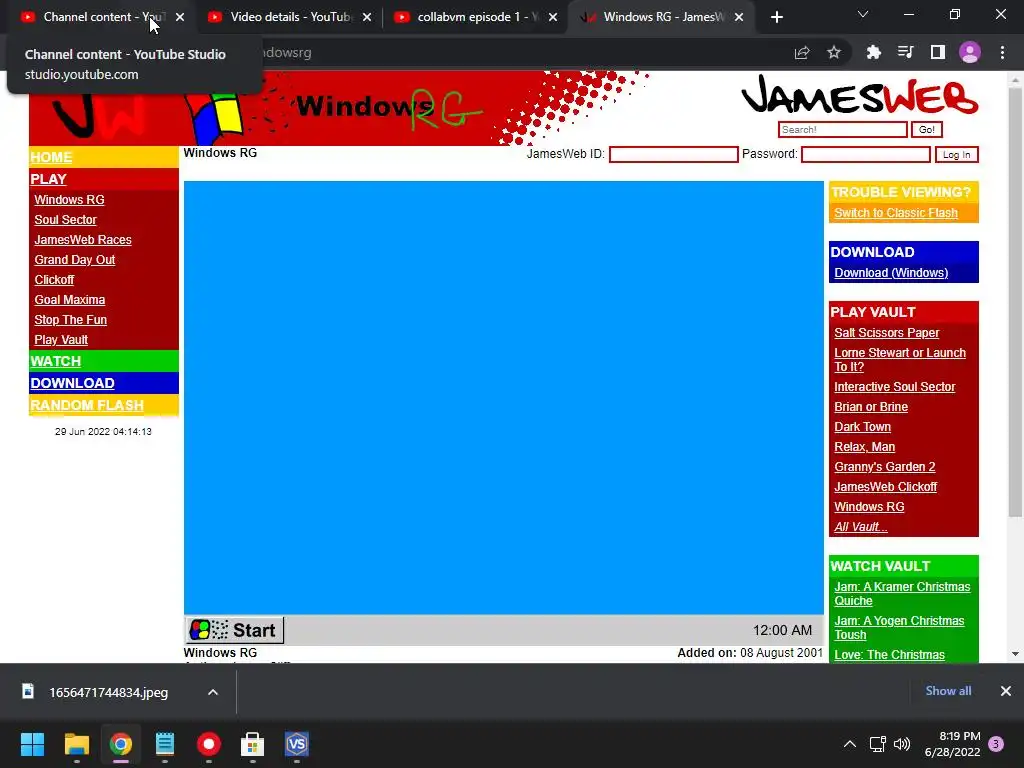Image resolution: width=1024 pixels, height=768 pixels.
Task: Open the Brian or Brine link
Action: coord(871,407)
